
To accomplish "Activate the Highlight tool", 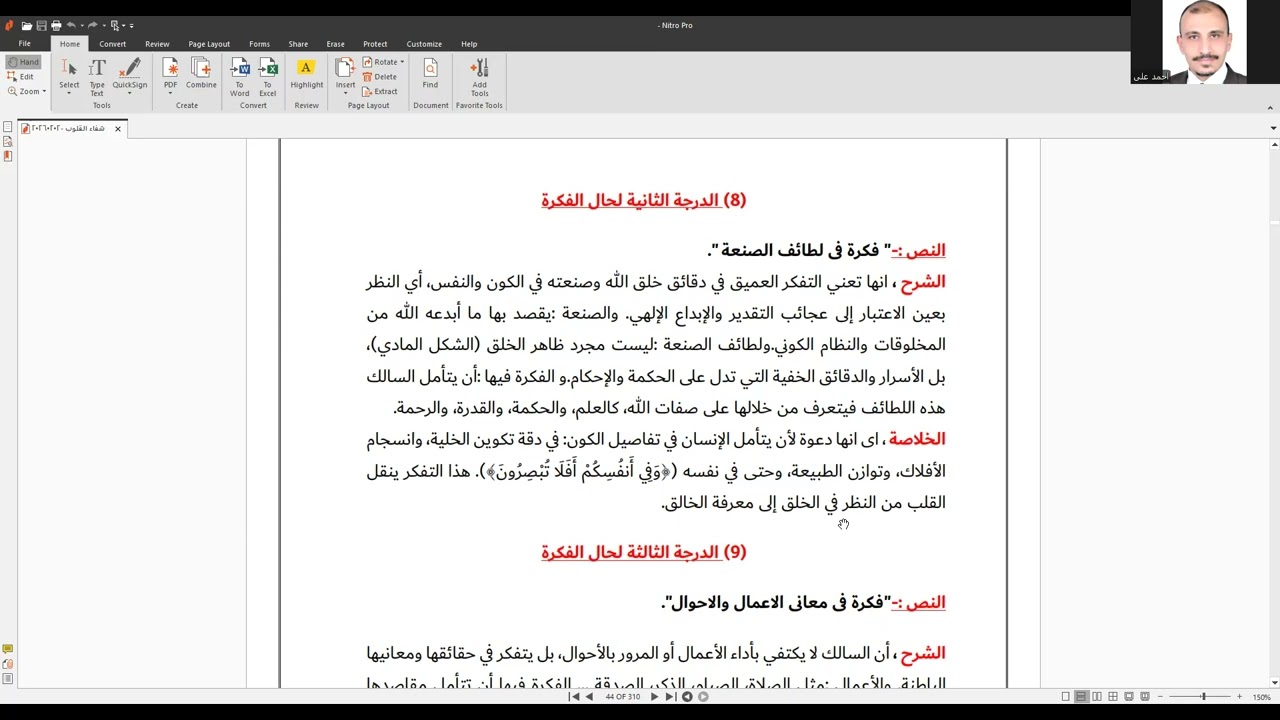I will 307,74.
